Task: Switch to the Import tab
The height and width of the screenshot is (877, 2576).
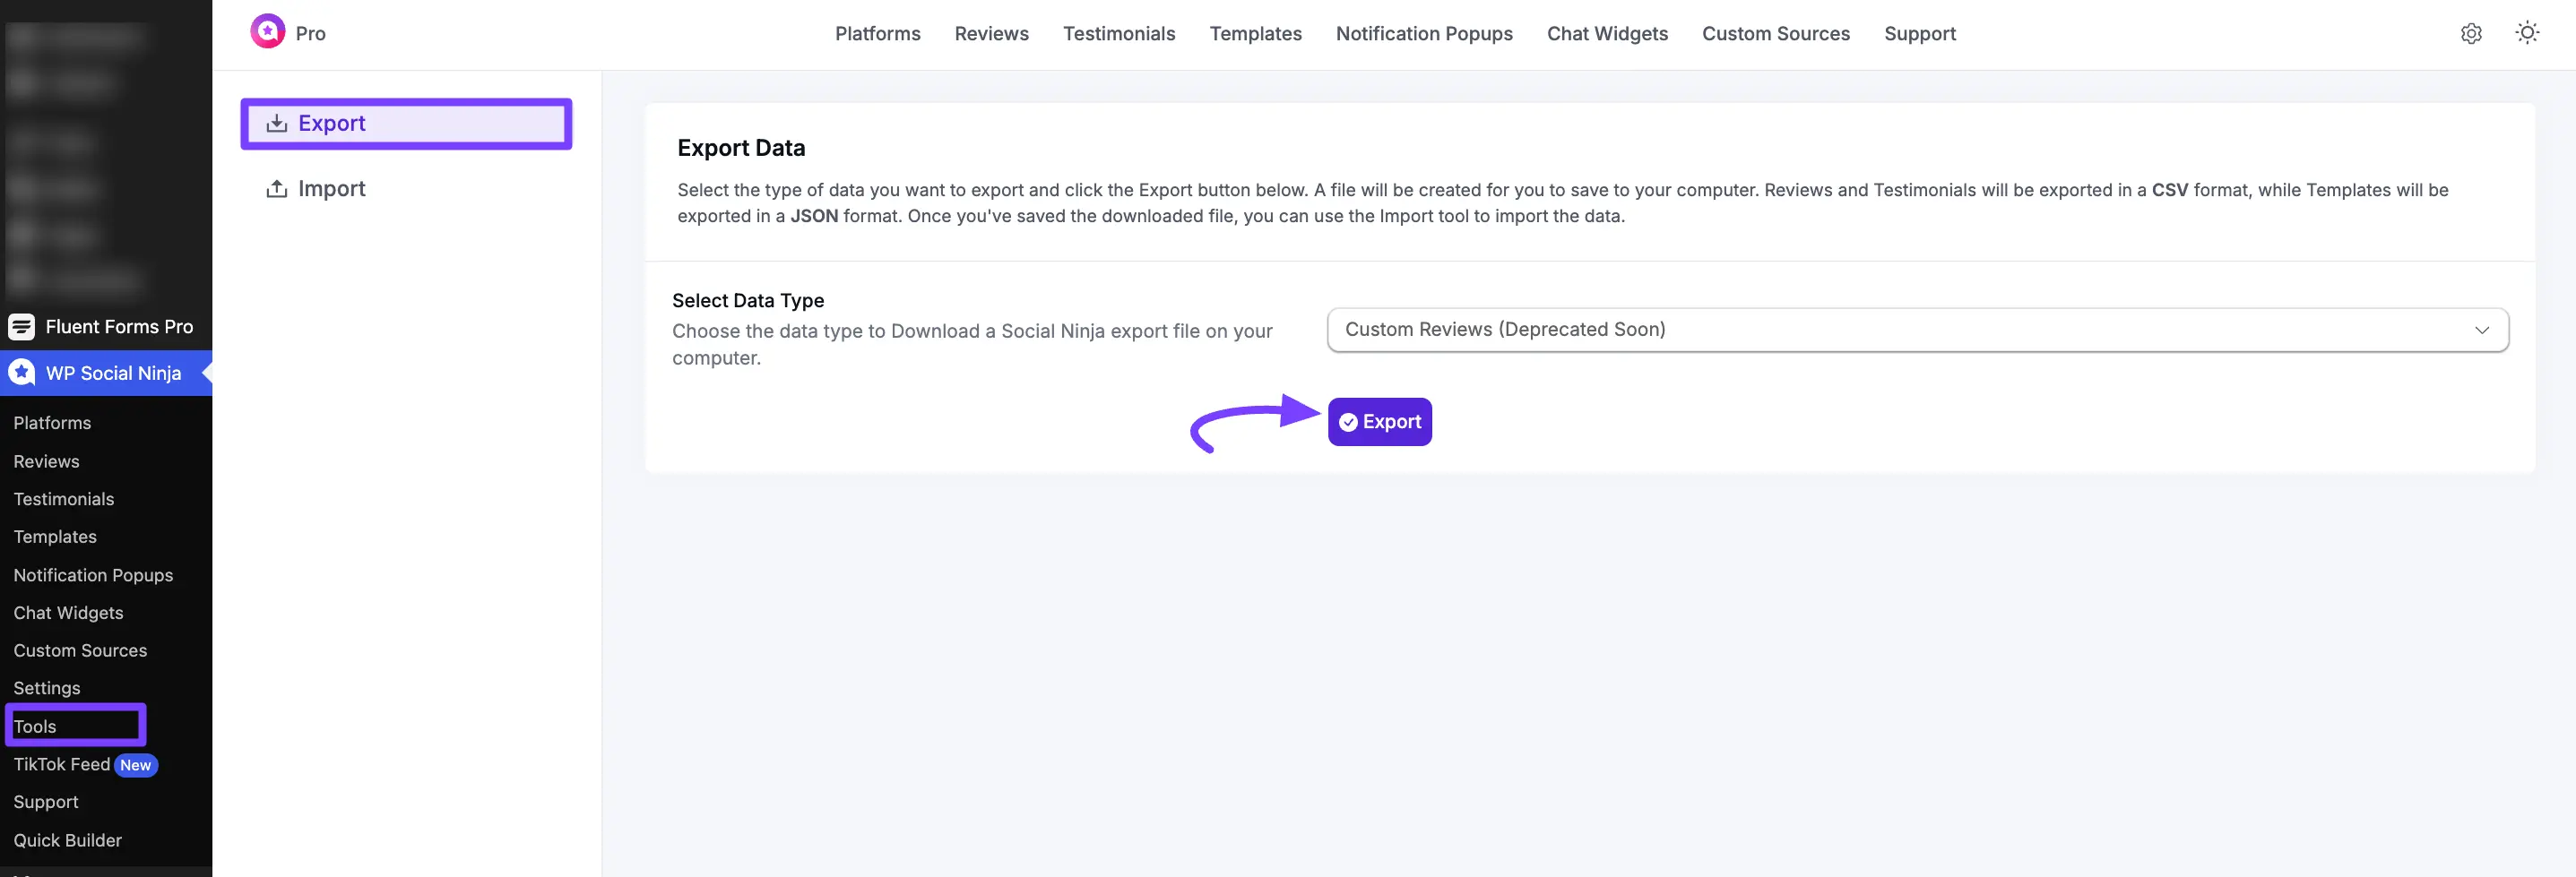Action: 330,189
